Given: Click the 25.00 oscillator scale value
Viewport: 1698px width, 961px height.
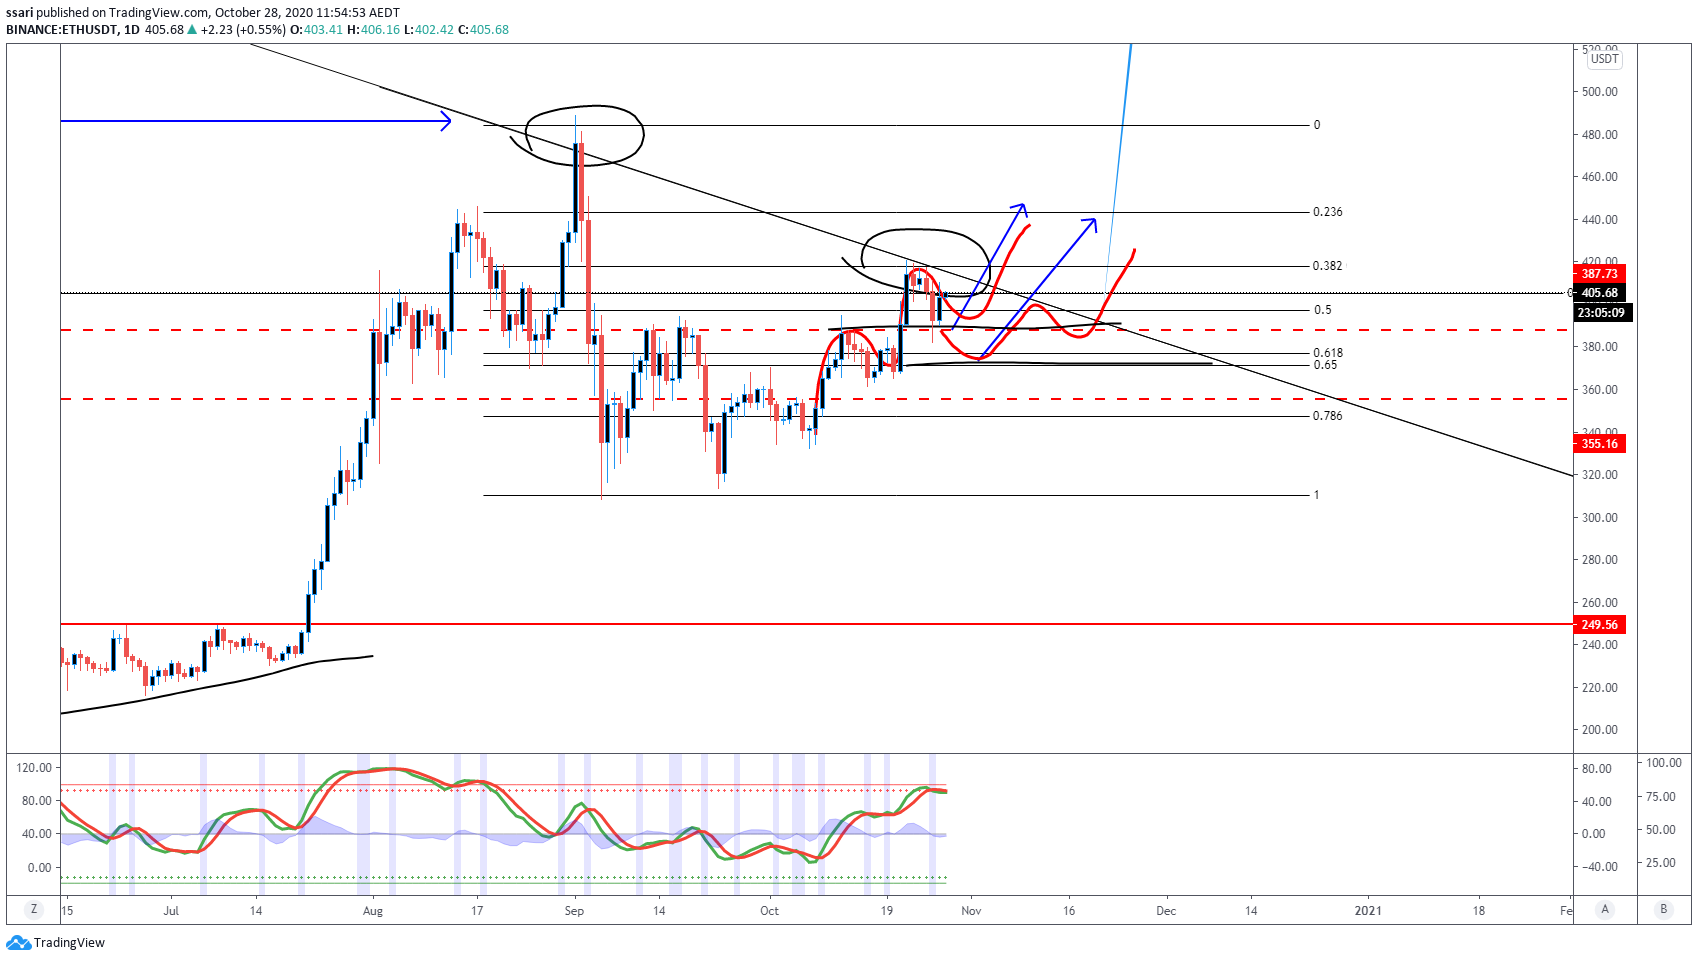Looking at the screenshot, I should point(1661,862).
